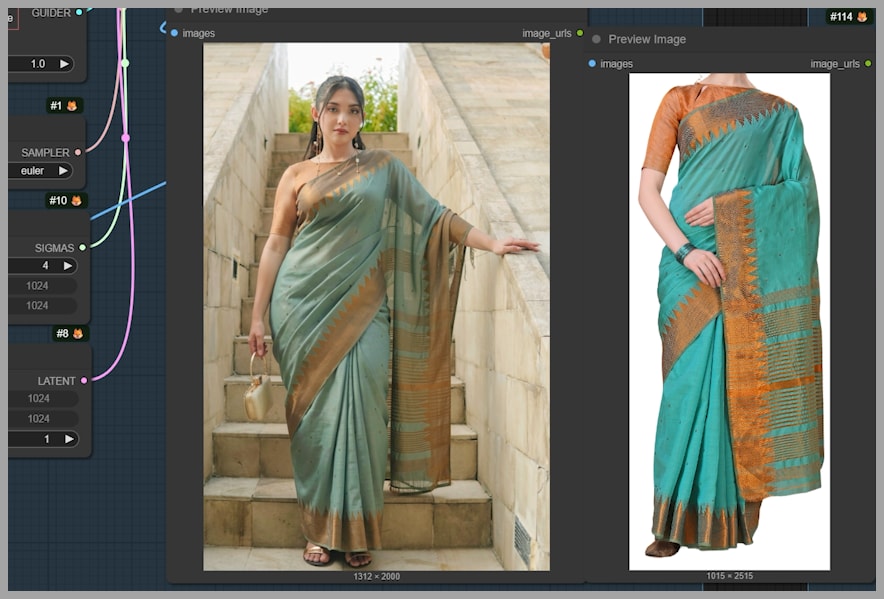Click the image_urls output label on the left preview node
The image size is (884, 599).
tap(546, 33)
